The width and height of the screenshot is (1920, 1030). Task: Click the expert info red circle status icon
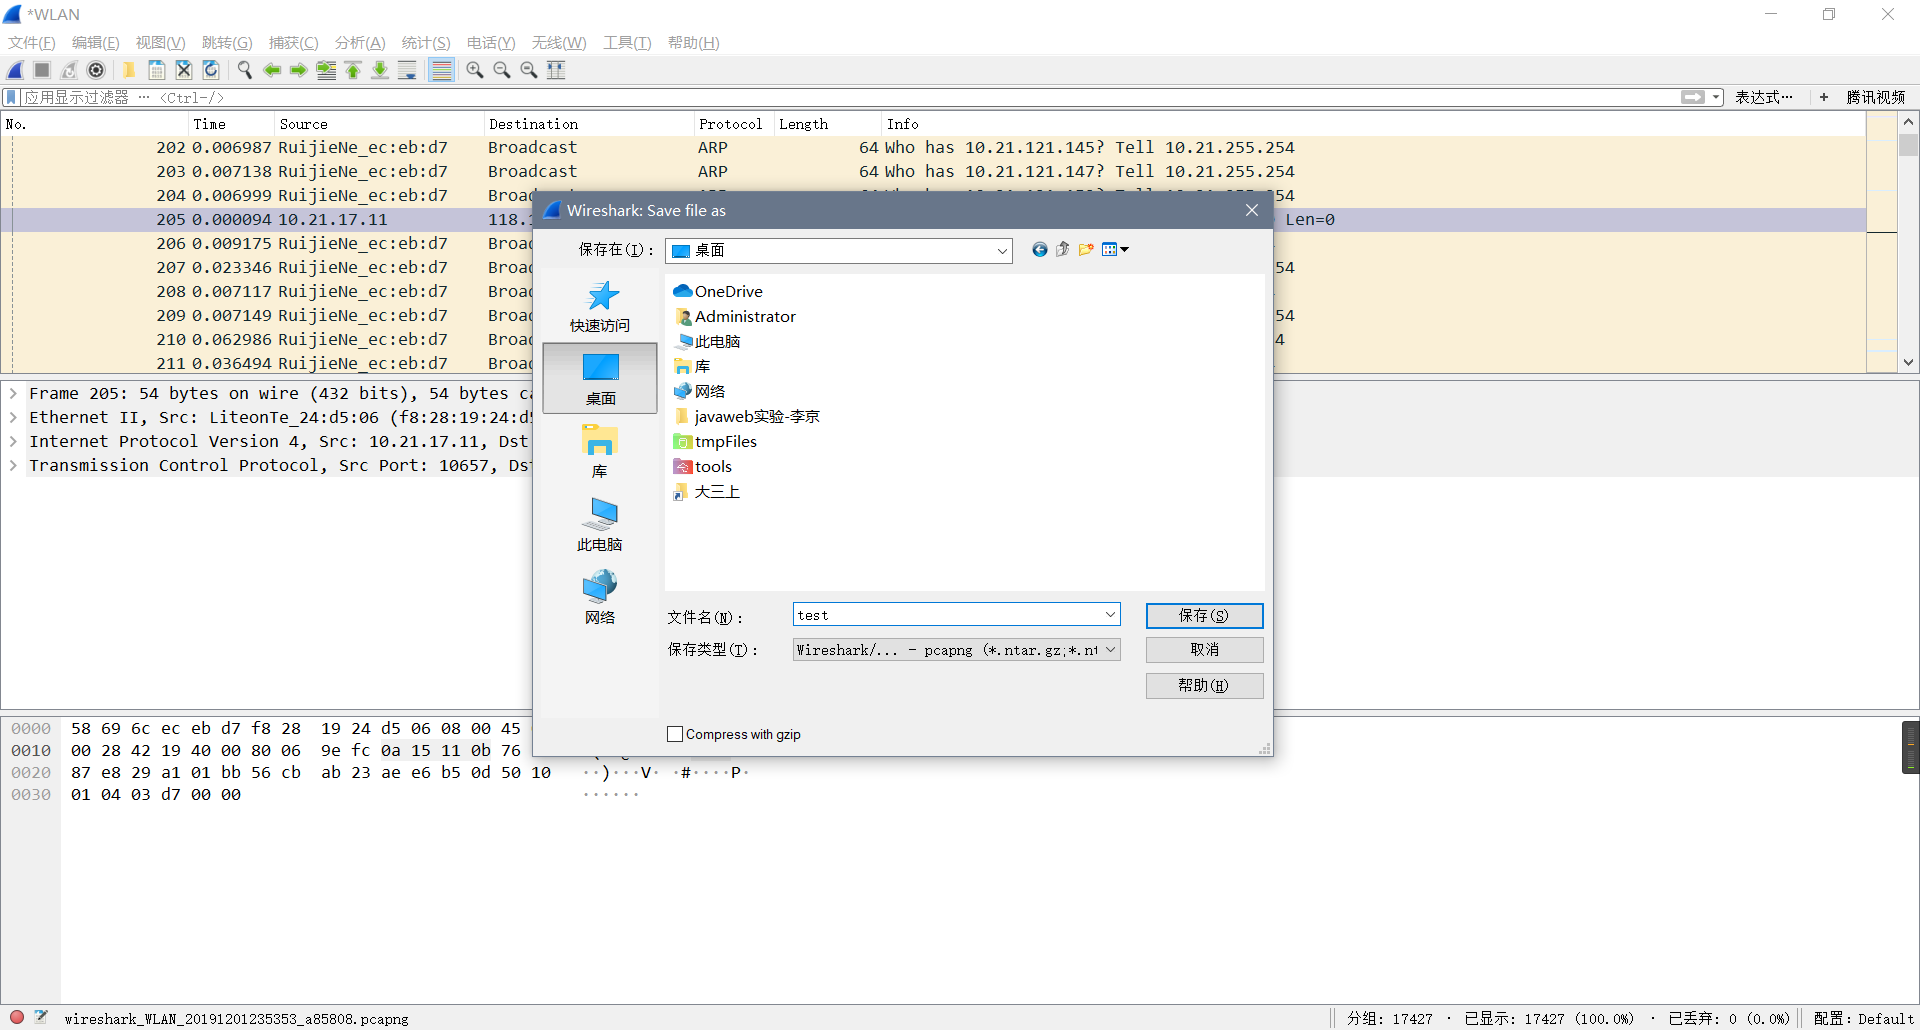(17, 1017)
